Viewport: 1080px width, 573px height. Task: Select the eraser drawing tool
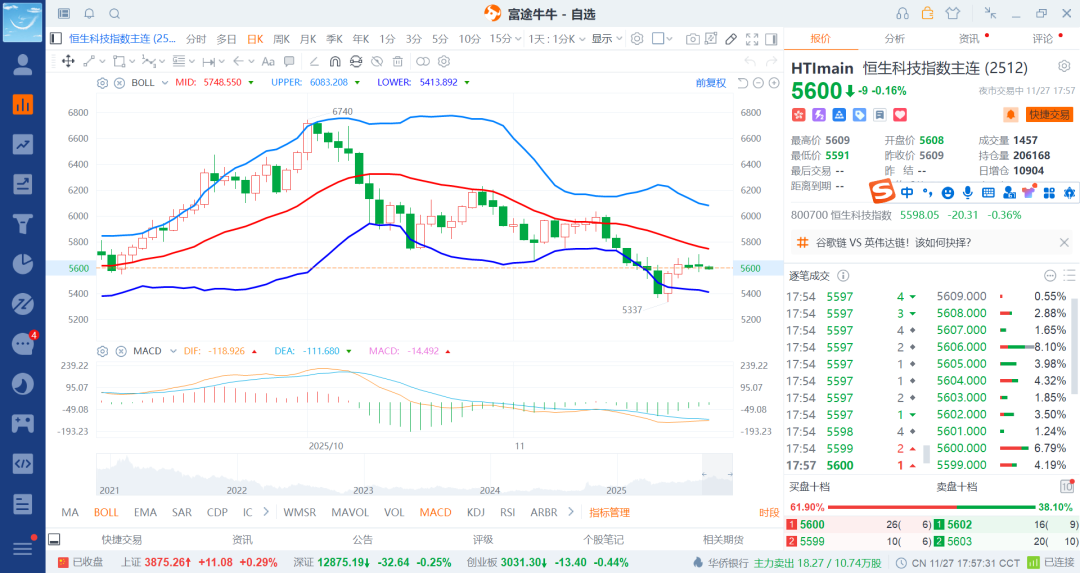(x=730, y=39)
